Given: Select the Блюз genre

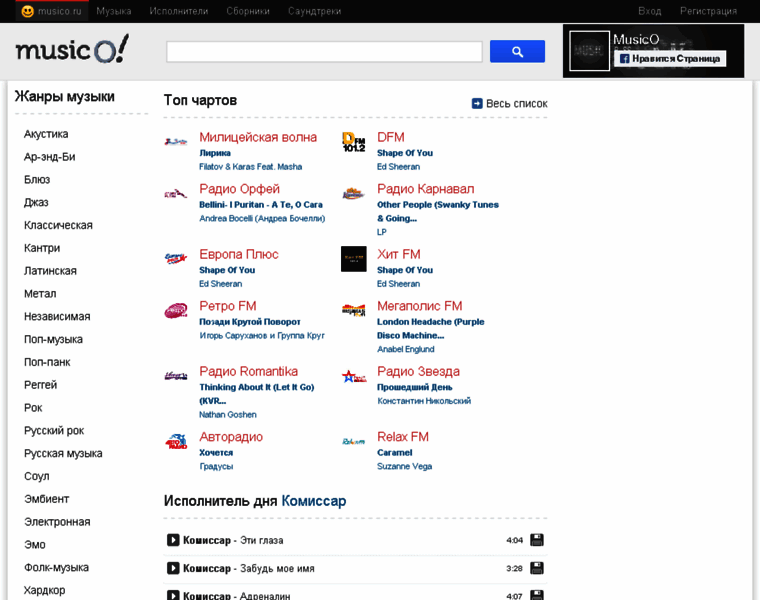Looking at the screenshot, I should [x=37, y=180].
